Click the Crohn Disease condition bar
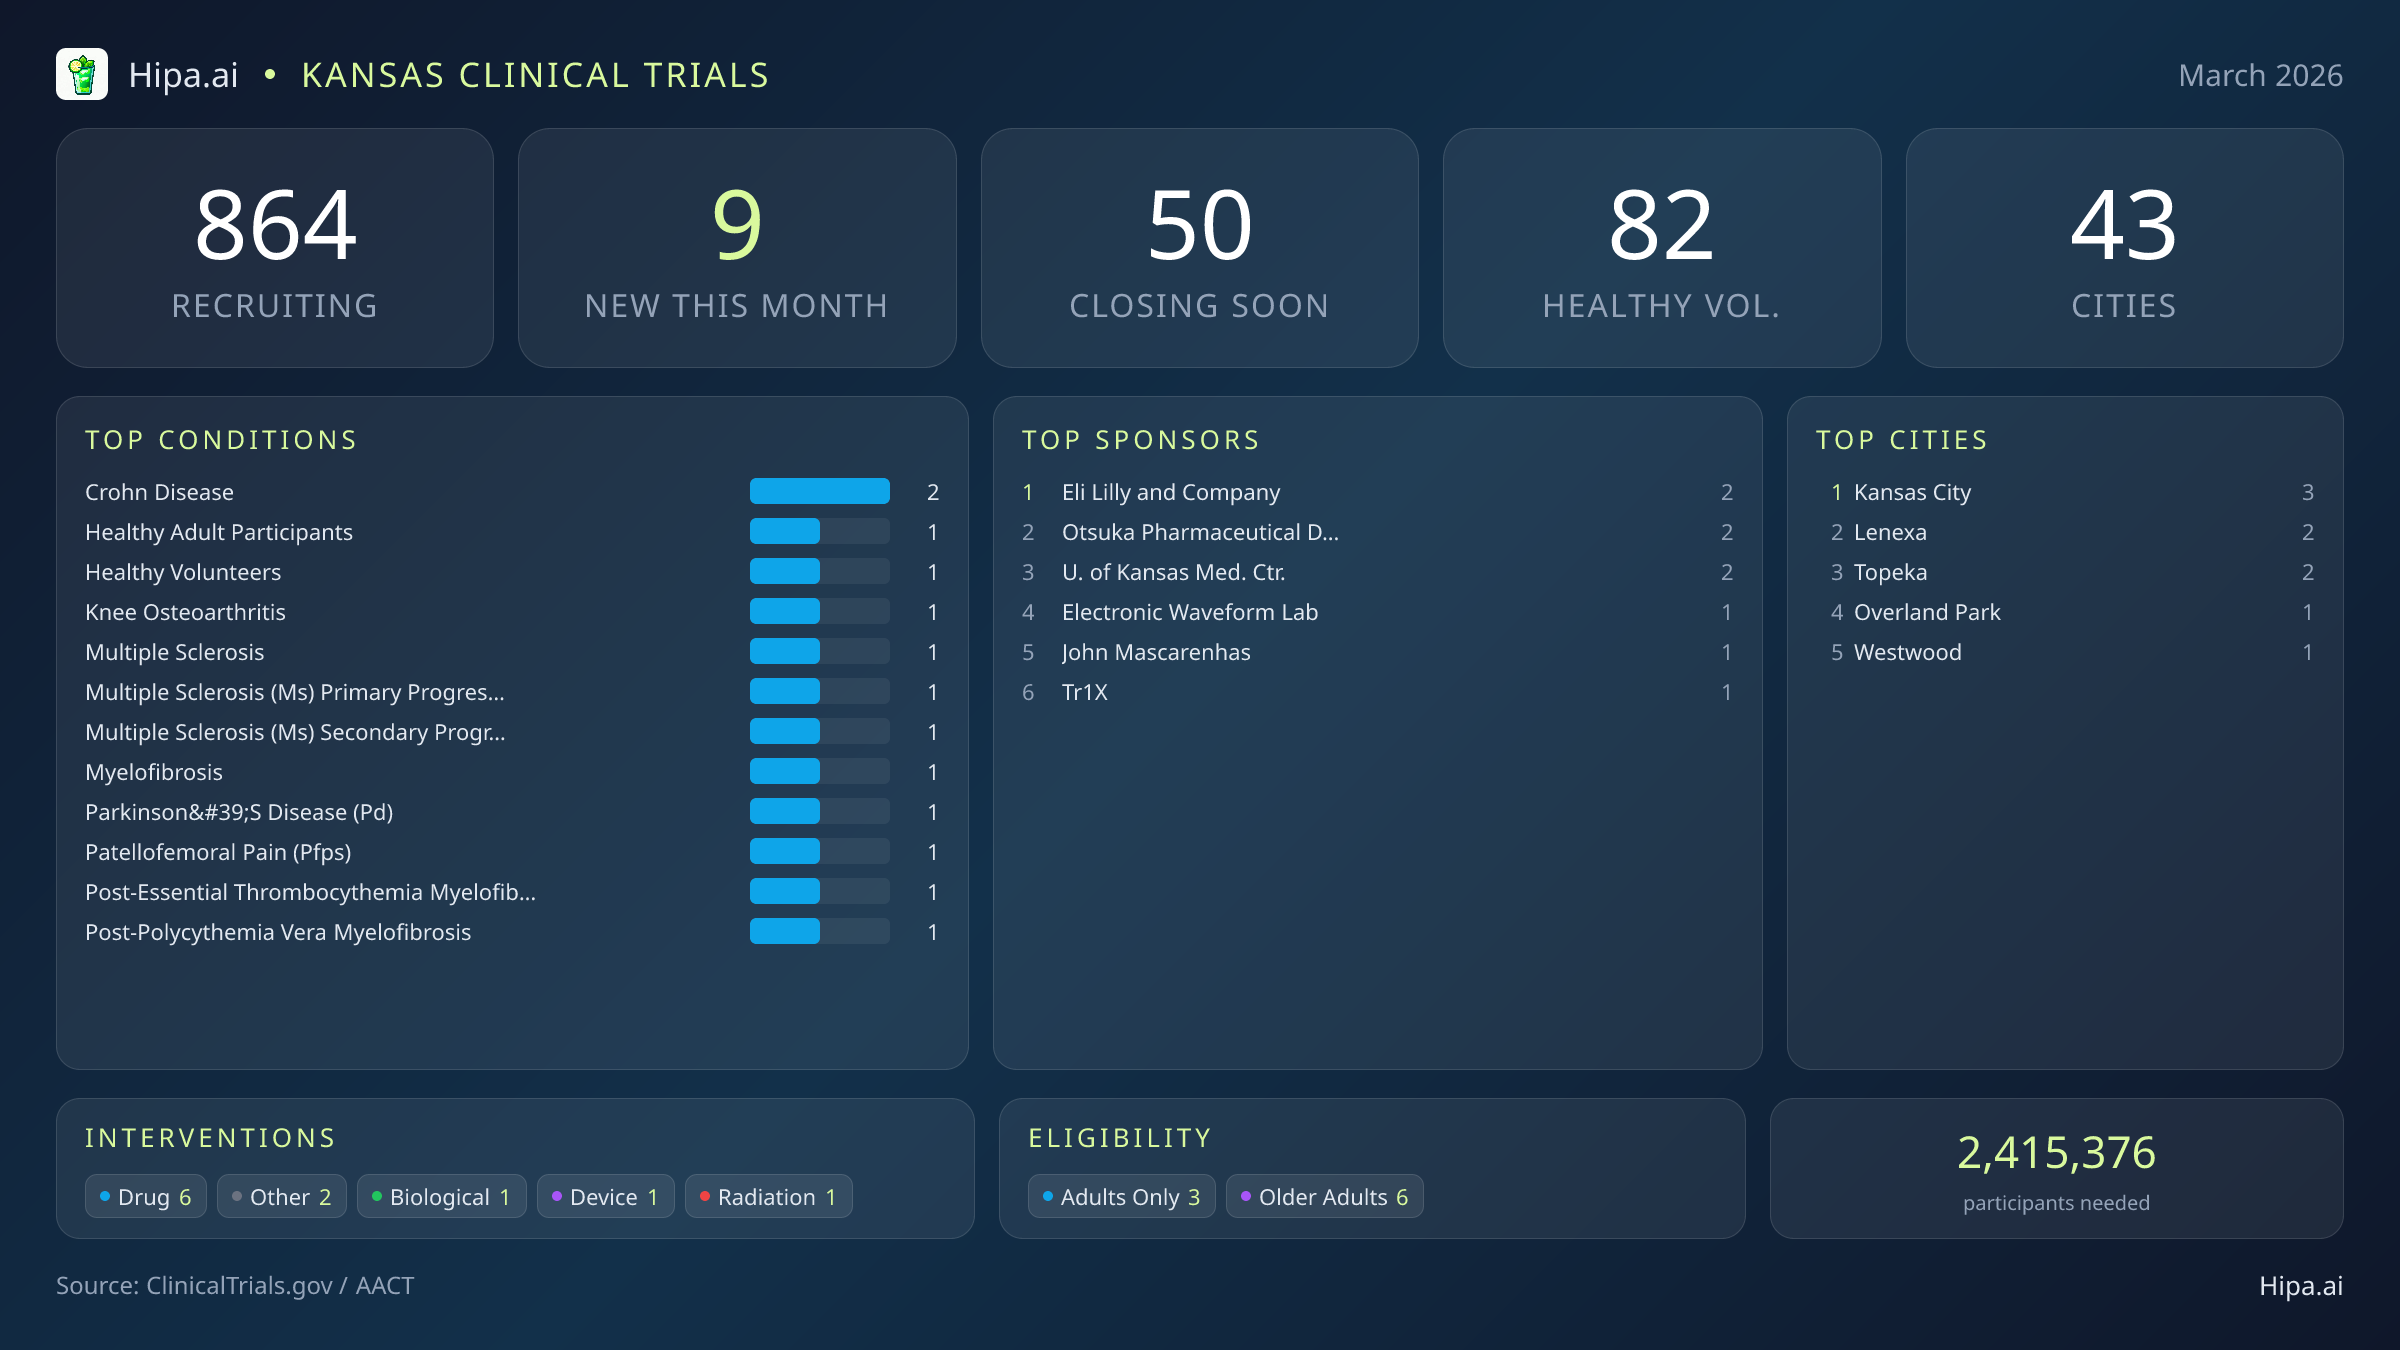The width and height of the screenshot is (2400, 1350). [819, 491]
